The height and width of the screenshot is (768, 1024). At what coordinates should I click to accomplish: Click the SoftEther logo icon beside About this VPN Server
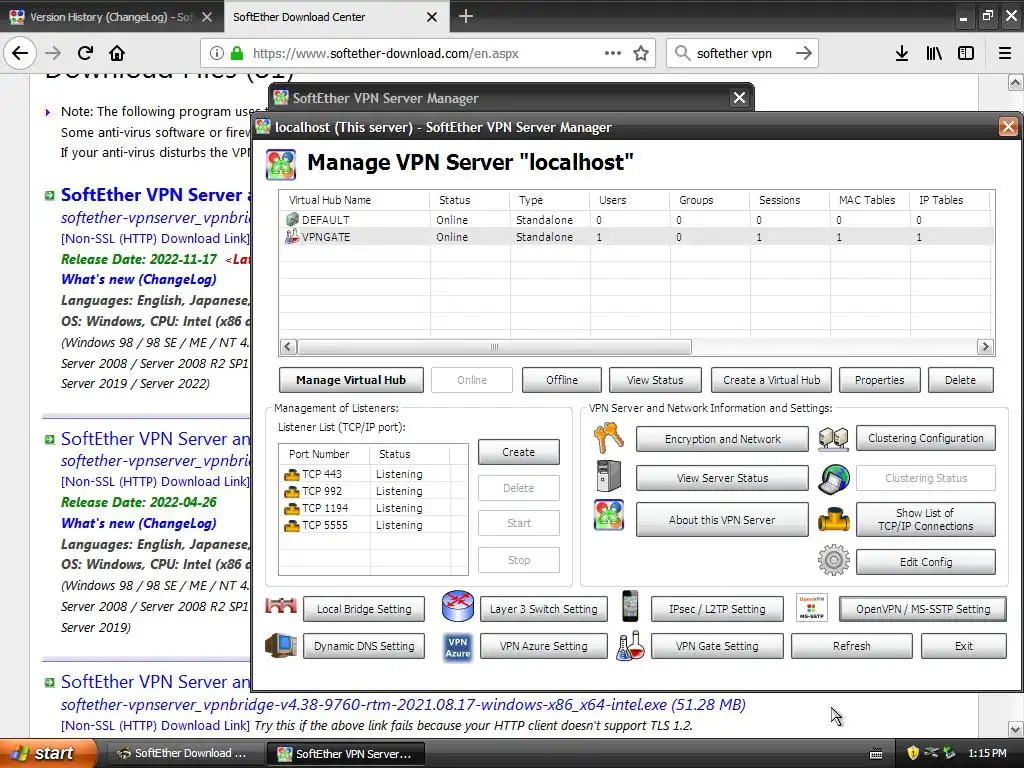click(x=608, y=515)
